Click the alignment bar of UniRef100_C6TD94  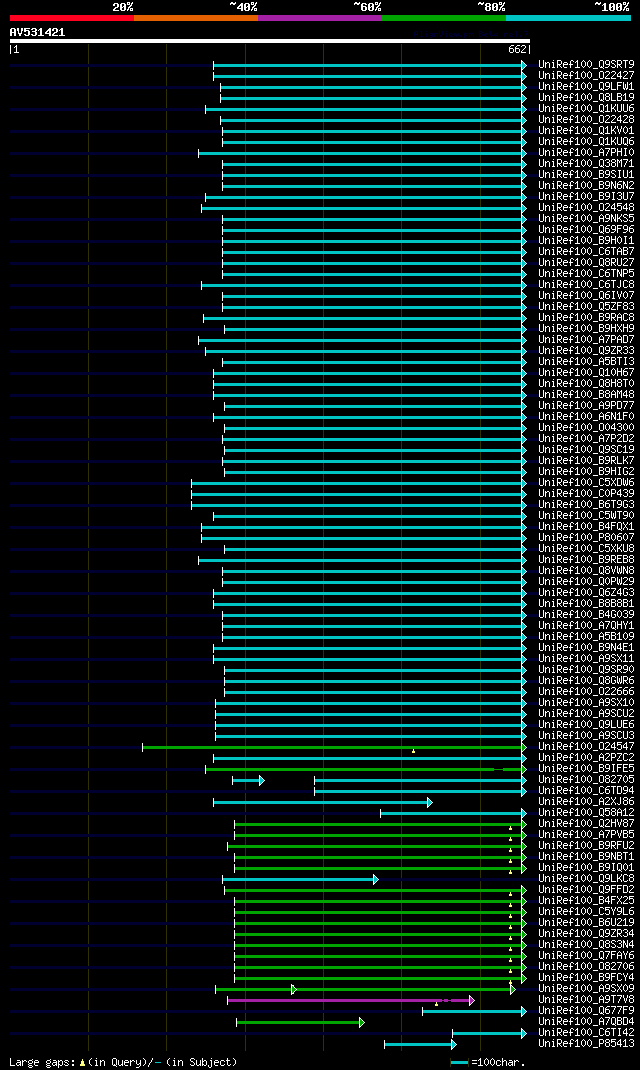point(418,792)
